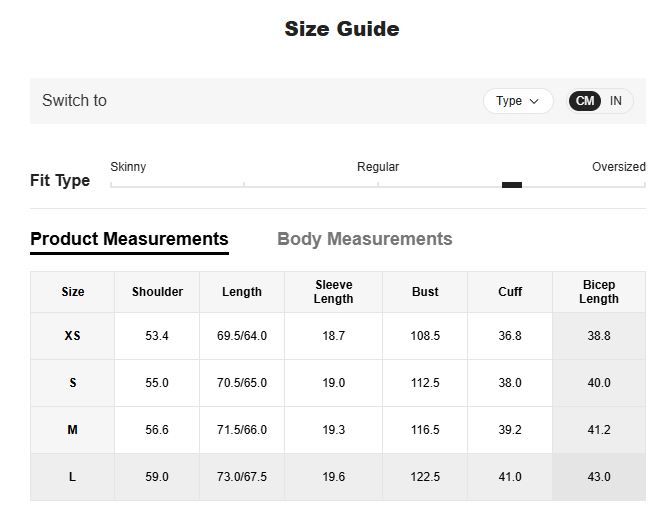Click the Size Guide heading
This screenshot has width=672, height=513.
pos(341,29)
